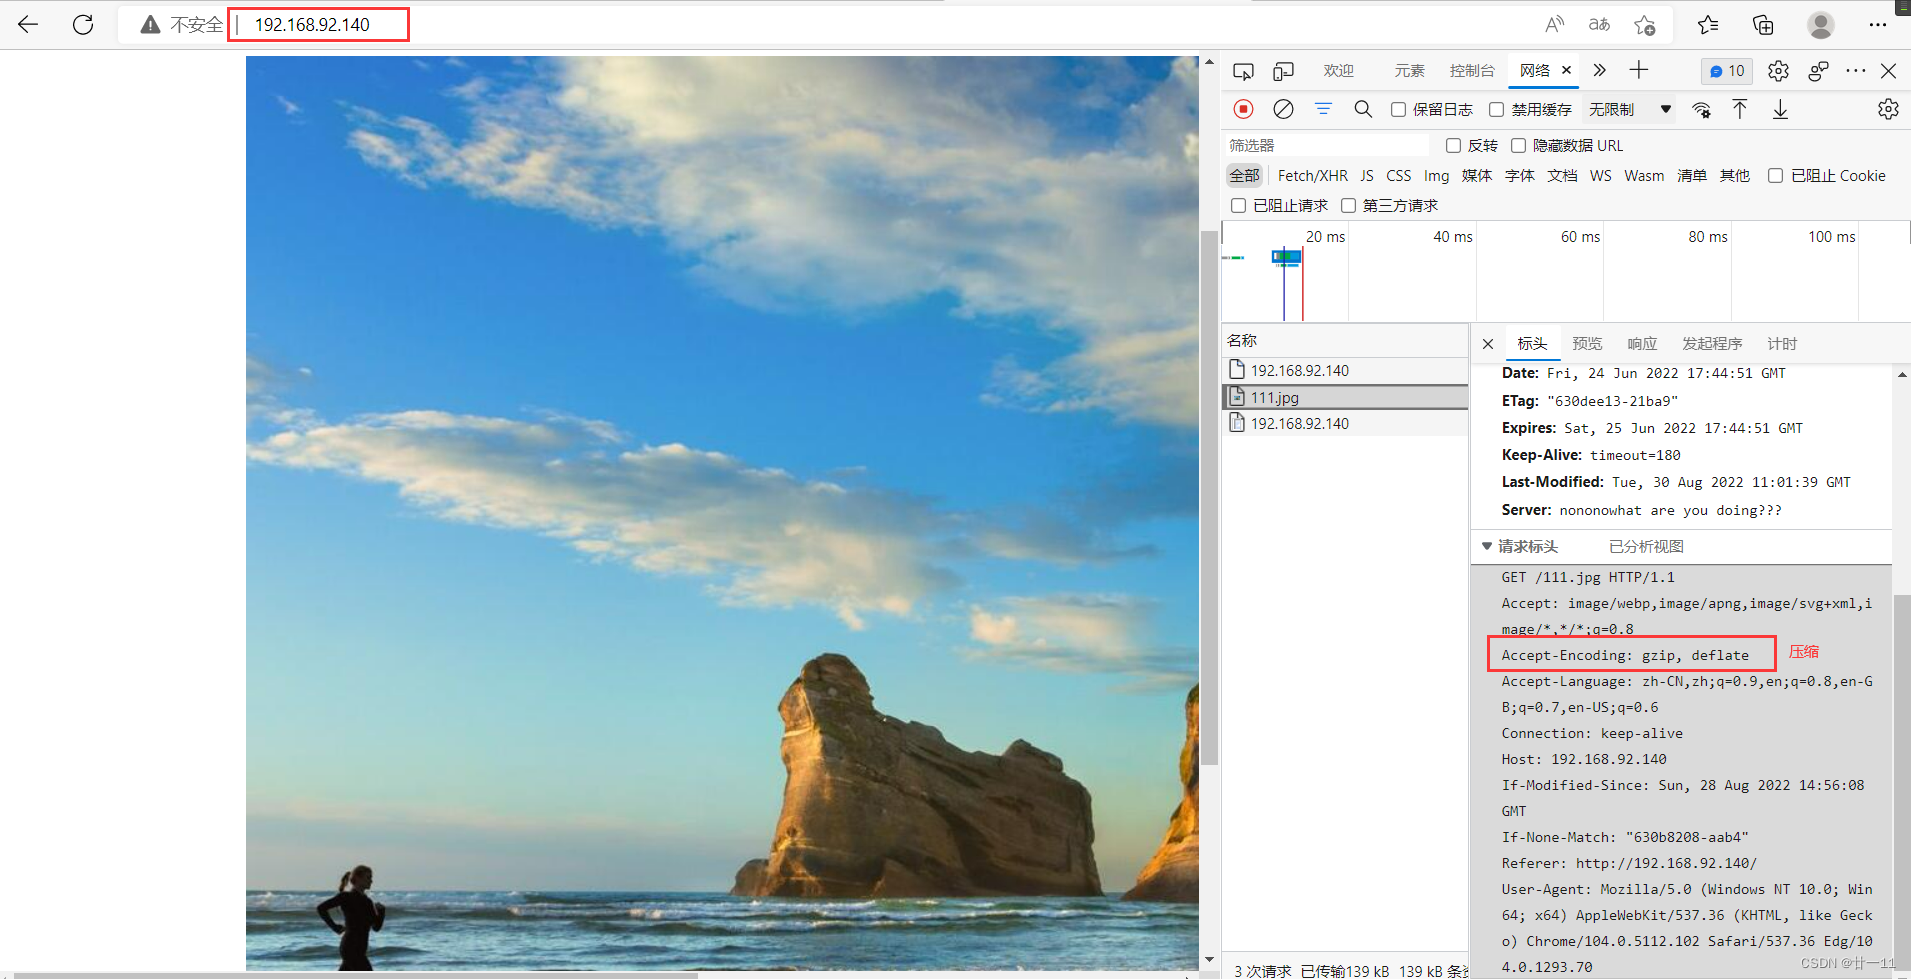Toggle 隐藏数据 URL checkbox

tap(1519, 146)
